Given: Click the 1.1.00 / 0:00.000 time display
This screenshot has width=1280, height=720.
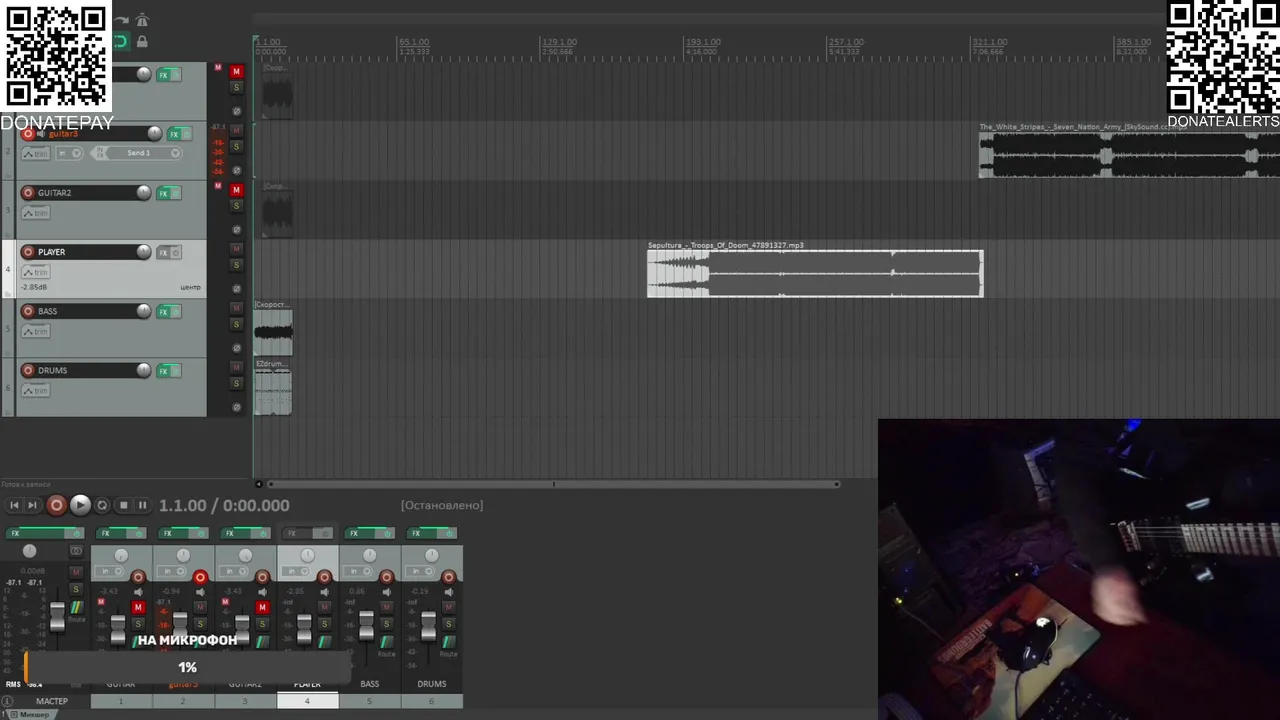Looking at the screenshot, I should tap(224, 506).
